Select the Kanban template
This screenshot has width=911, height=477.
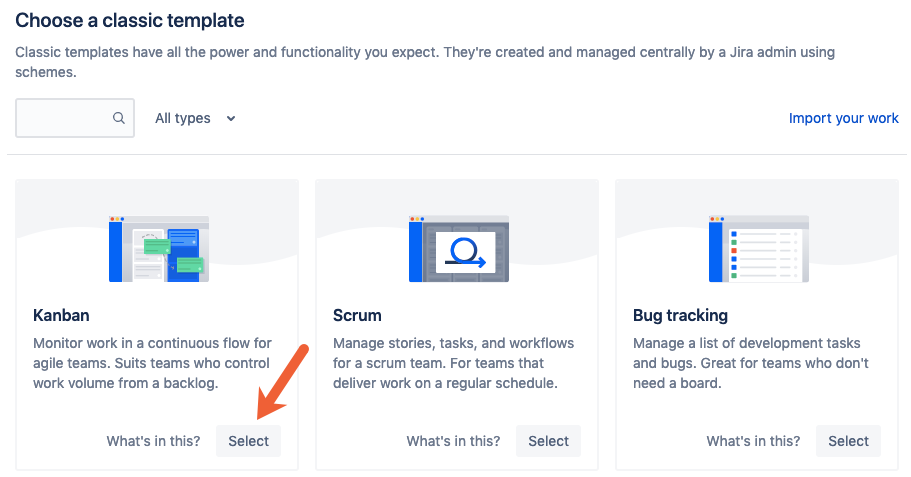[x=248, y=441]
